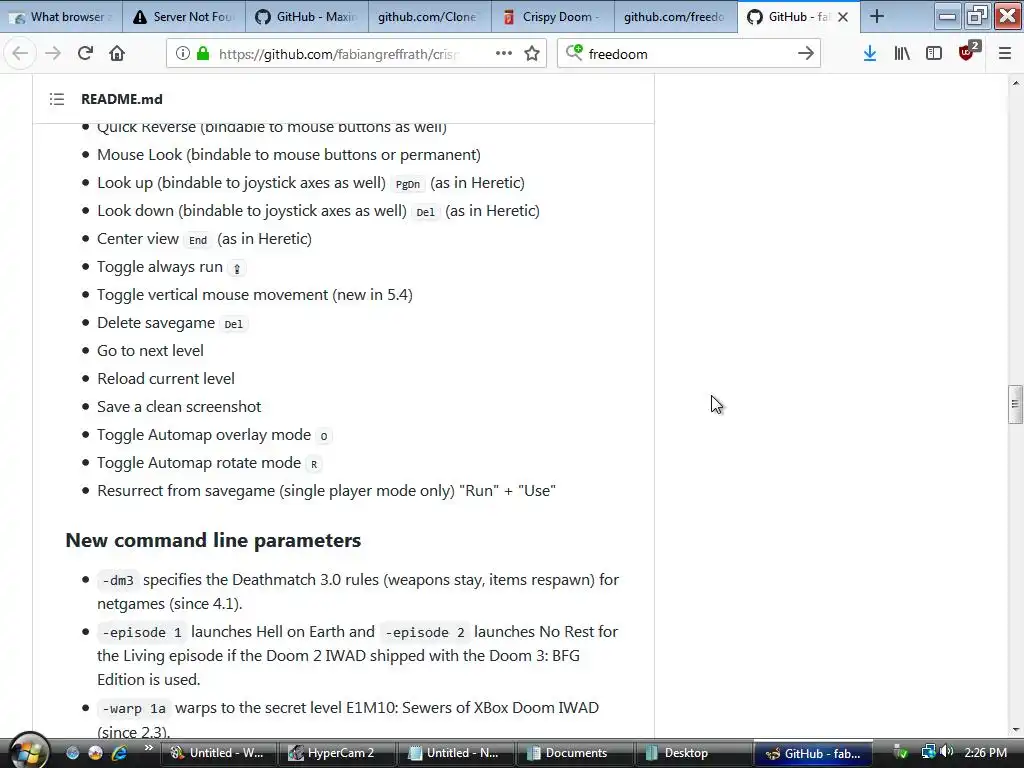Open the browser home page icon

[x=117, y=54]
